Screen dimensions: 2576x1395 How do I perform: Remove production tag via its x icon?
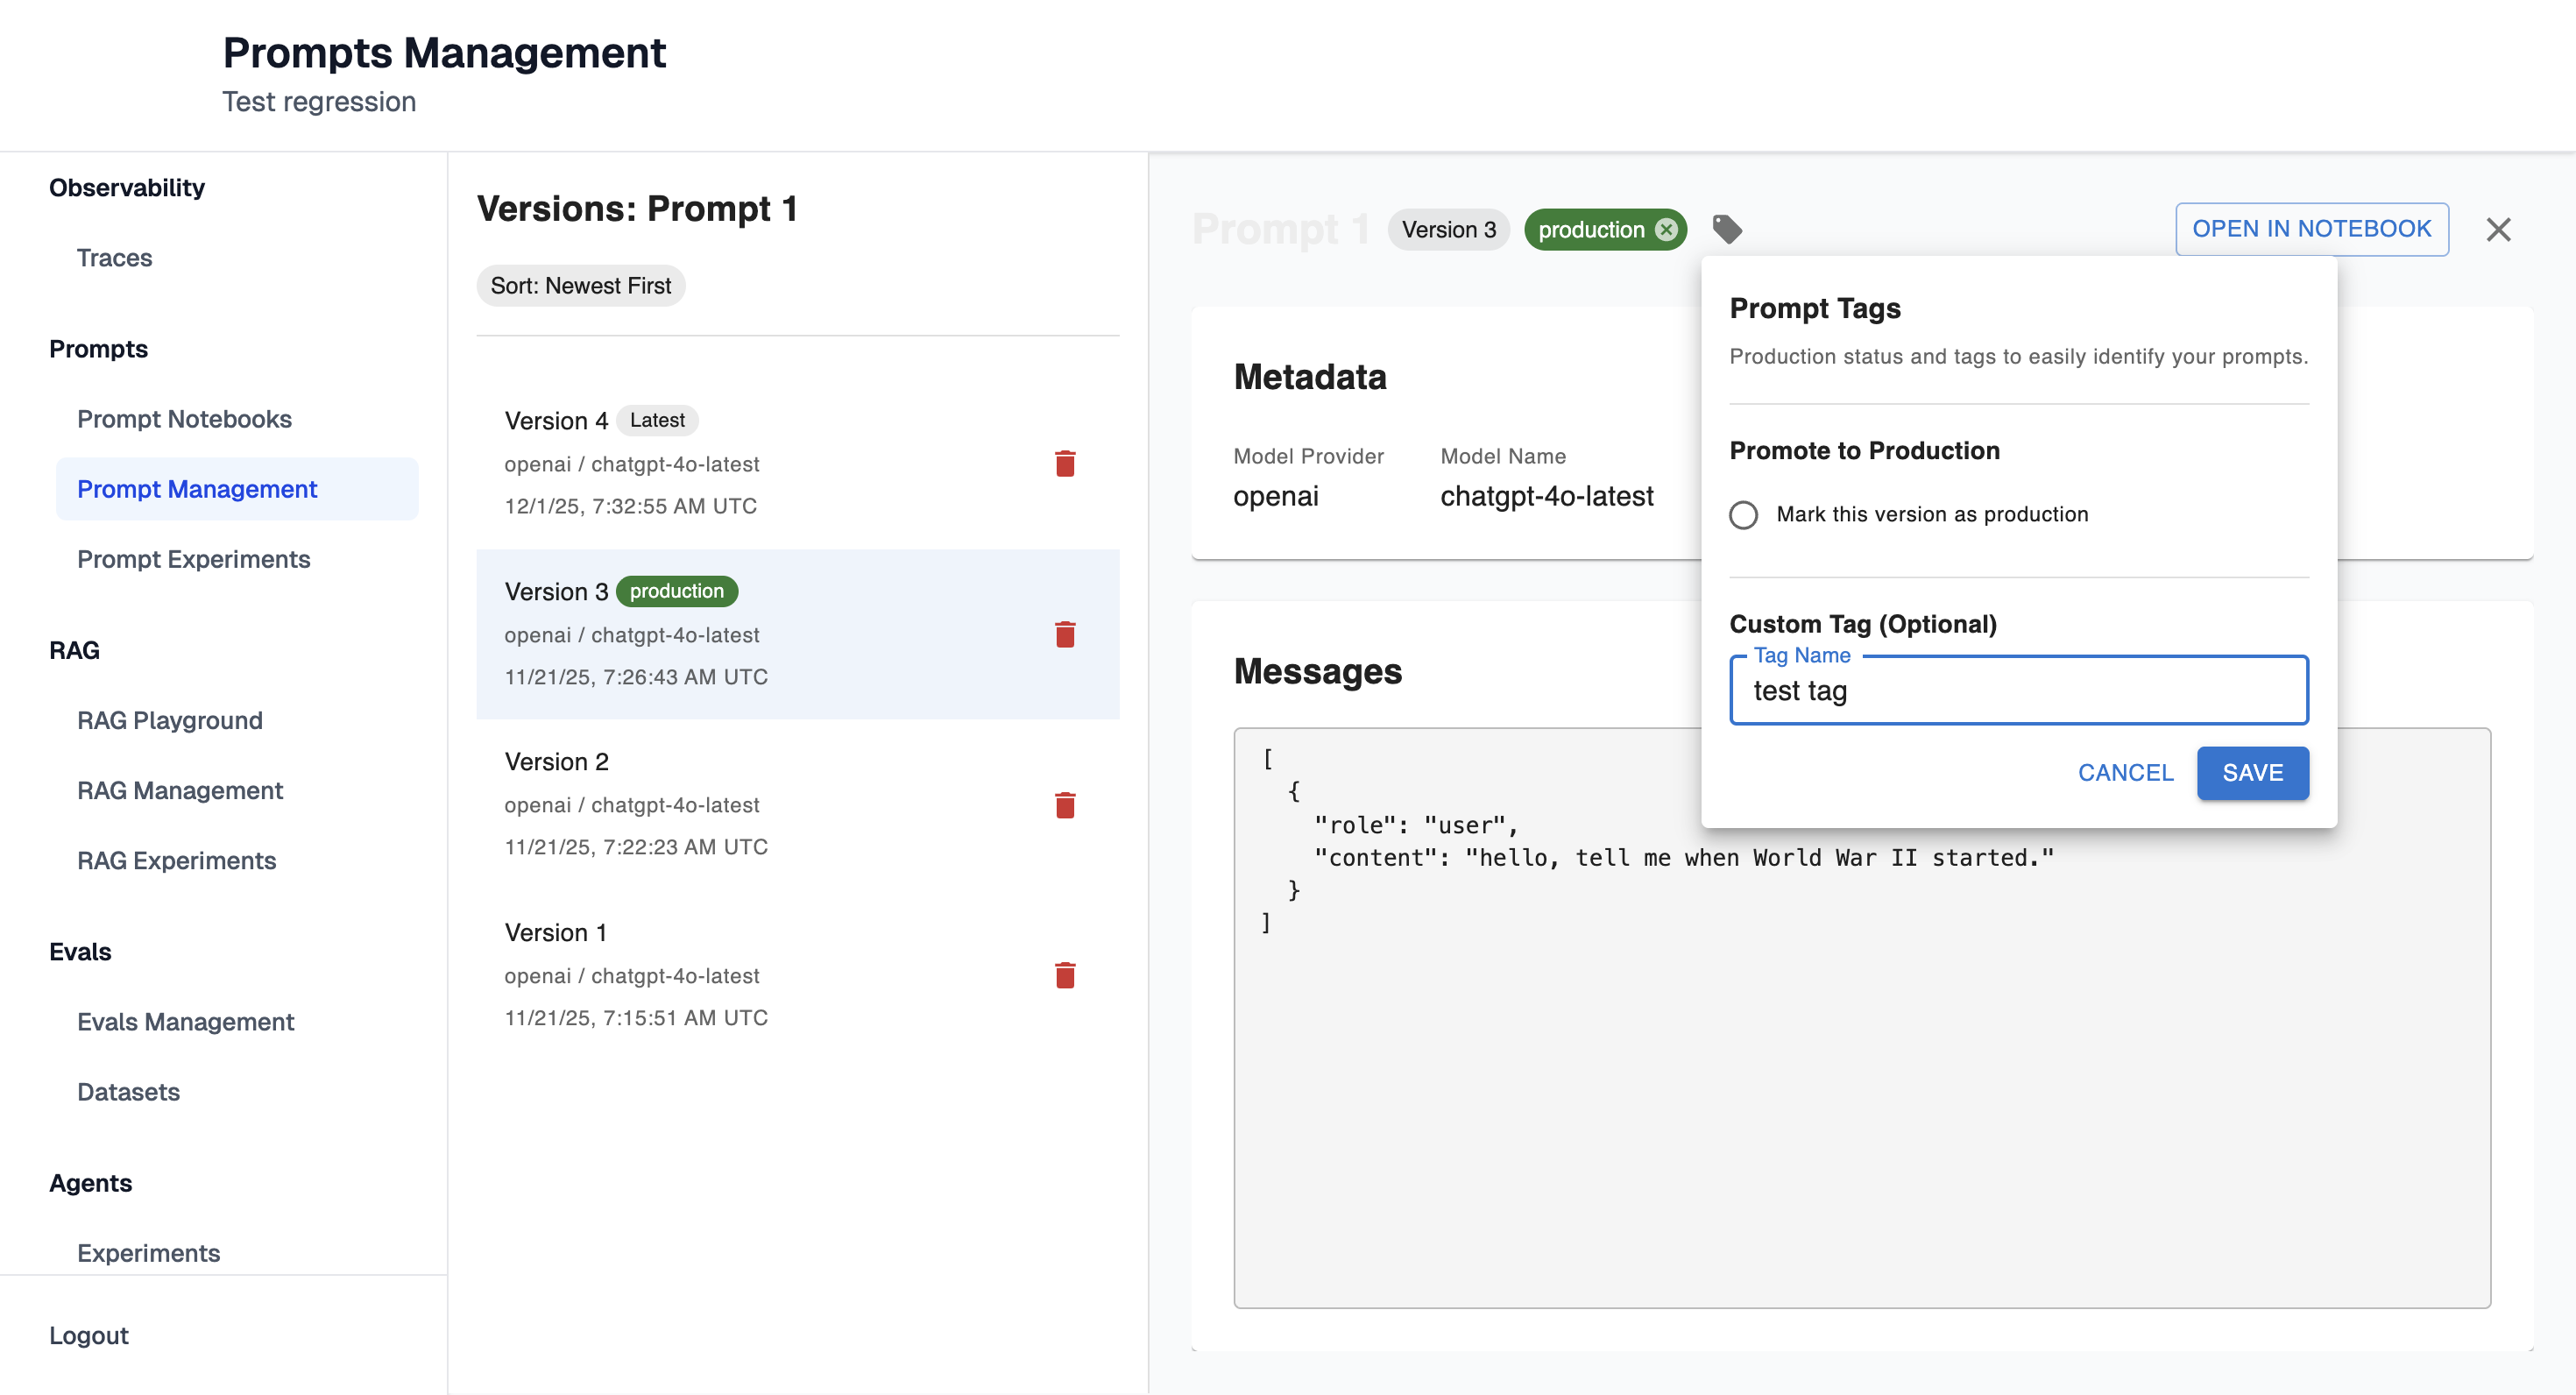(x=1666, y=229)
